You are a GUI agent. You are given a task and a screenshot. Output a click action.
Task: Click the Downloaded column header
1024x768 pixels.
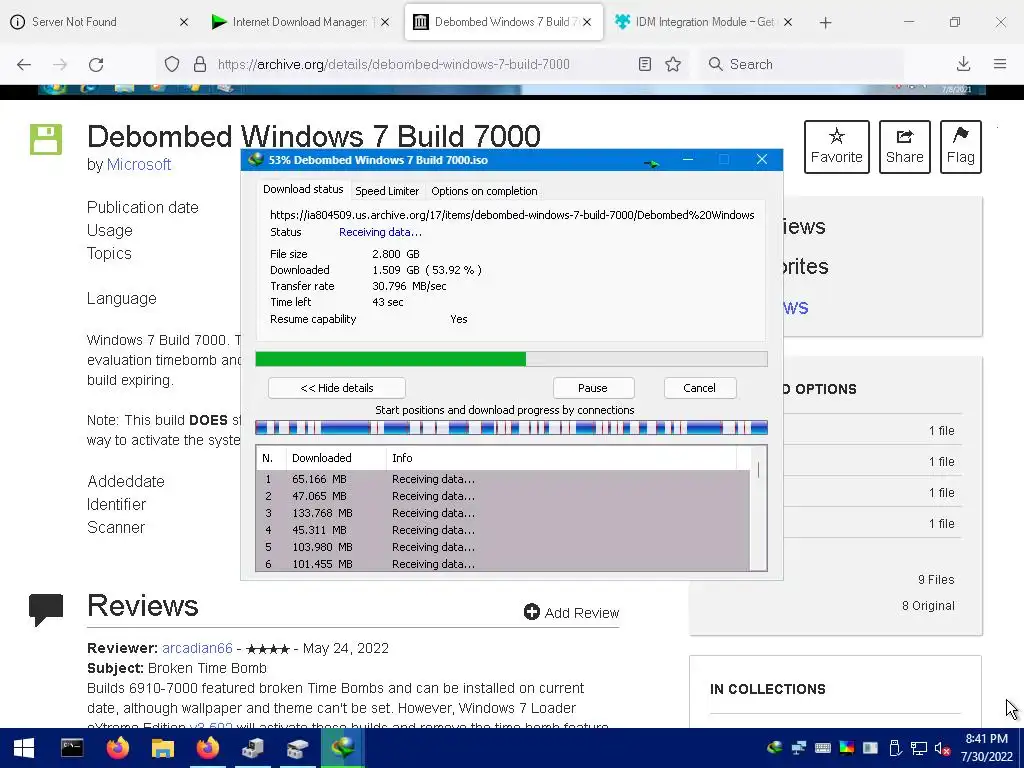[x=336, y=458]
